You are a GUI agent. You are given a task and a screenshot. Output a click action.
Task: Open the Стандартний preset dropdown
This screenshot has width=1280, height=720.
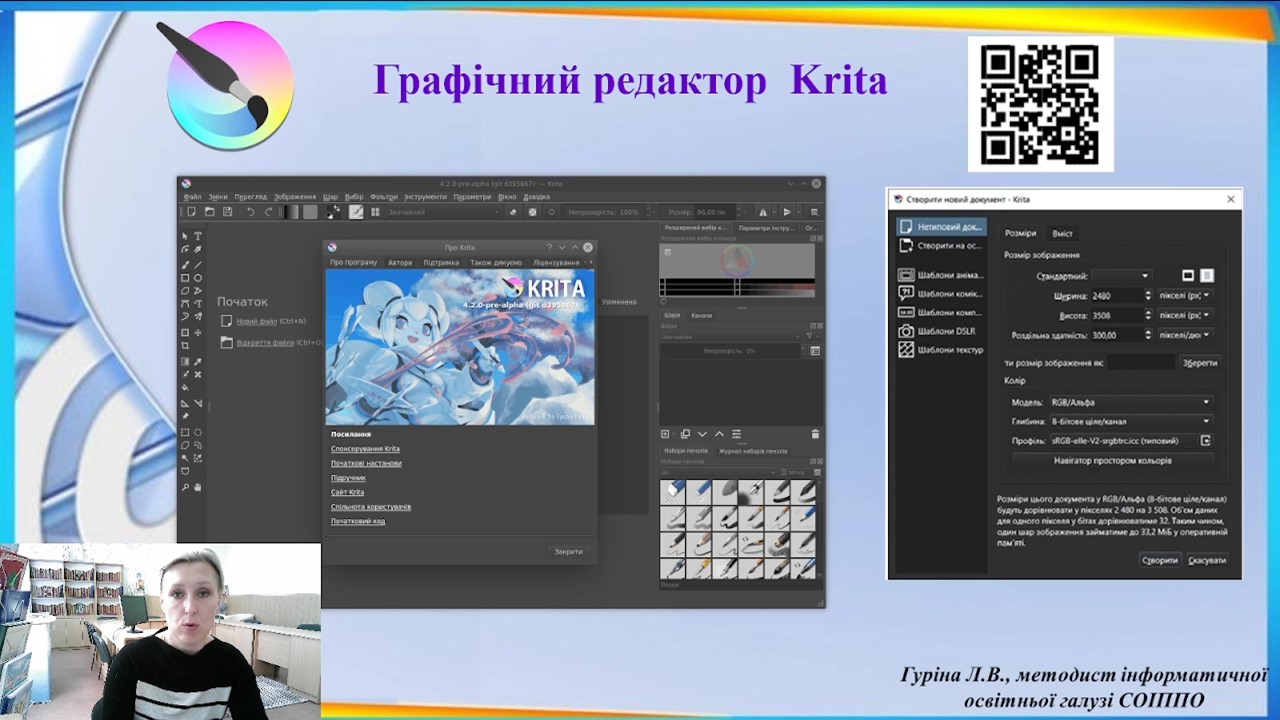pos(1122,275)
